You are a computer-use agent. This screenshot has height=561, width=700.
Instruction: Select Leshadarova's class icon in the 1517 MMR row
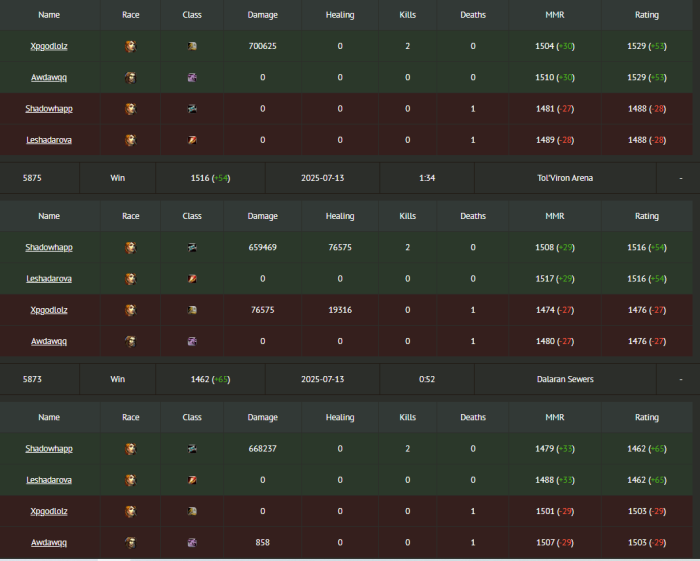tap(192, 279)
